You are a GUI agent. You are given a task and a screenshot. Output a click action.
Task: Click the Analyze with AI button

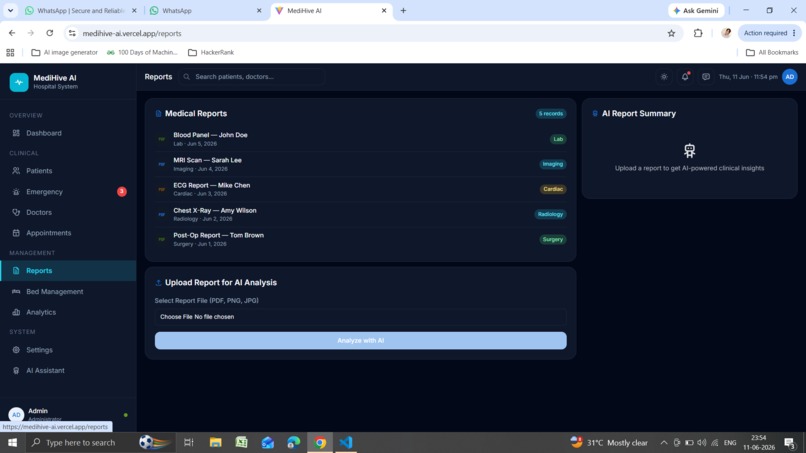pyautogui.click(x=361, y=340)
